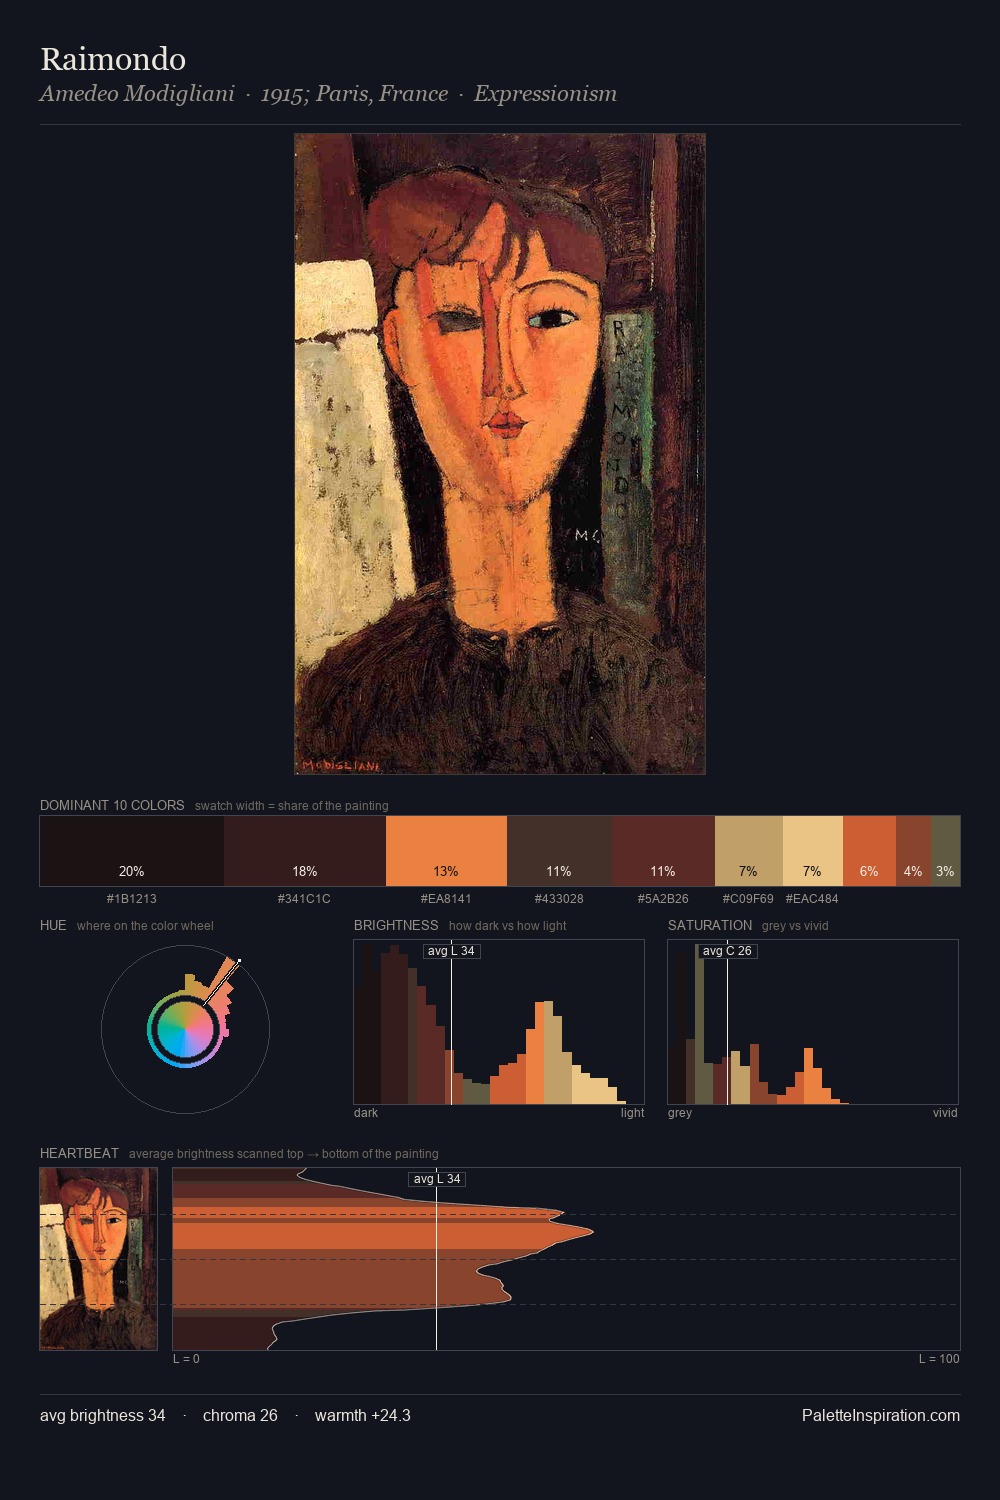Select the 3% olive grey swatch
The height and width of the screenshot is (1500, 1000).
[x=945, y=851]
